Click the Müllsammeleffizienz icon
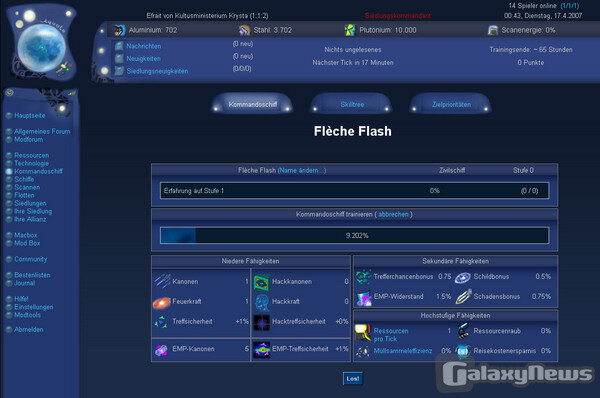Screen dimensions: 600x398 pyautogui.click(x=363, y=351)
